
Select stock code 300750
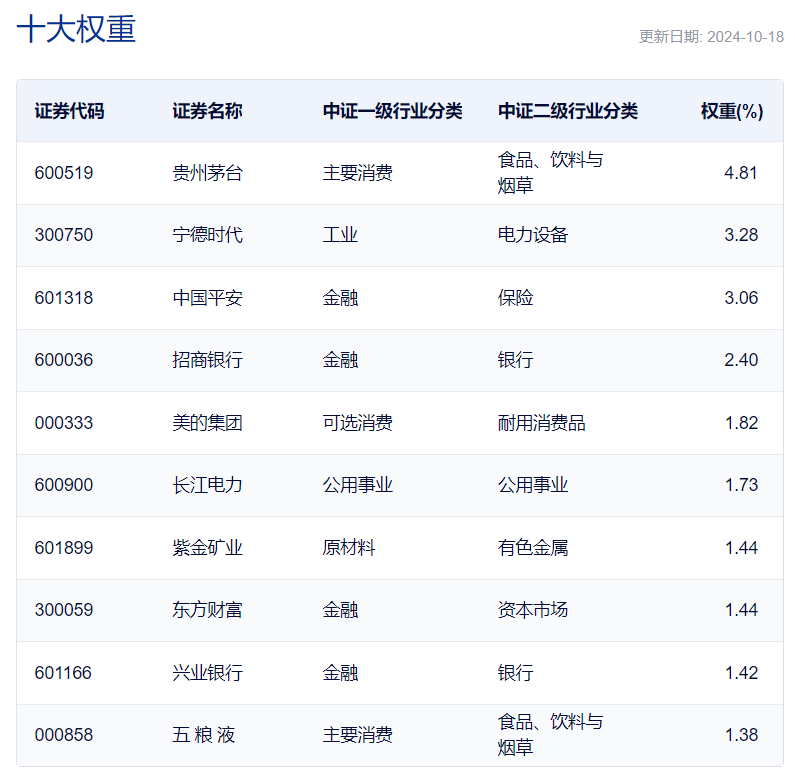(64, 235)
